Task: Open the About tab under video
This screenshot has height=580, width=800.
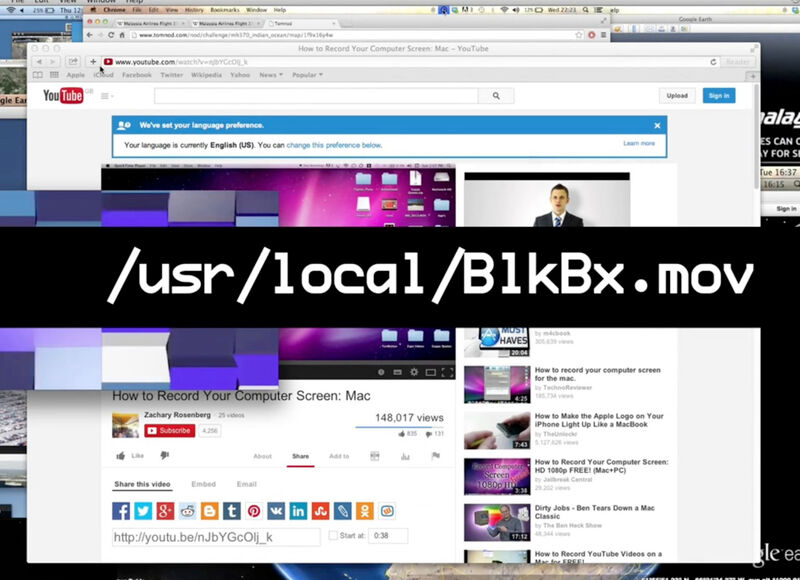Action: 262,456
